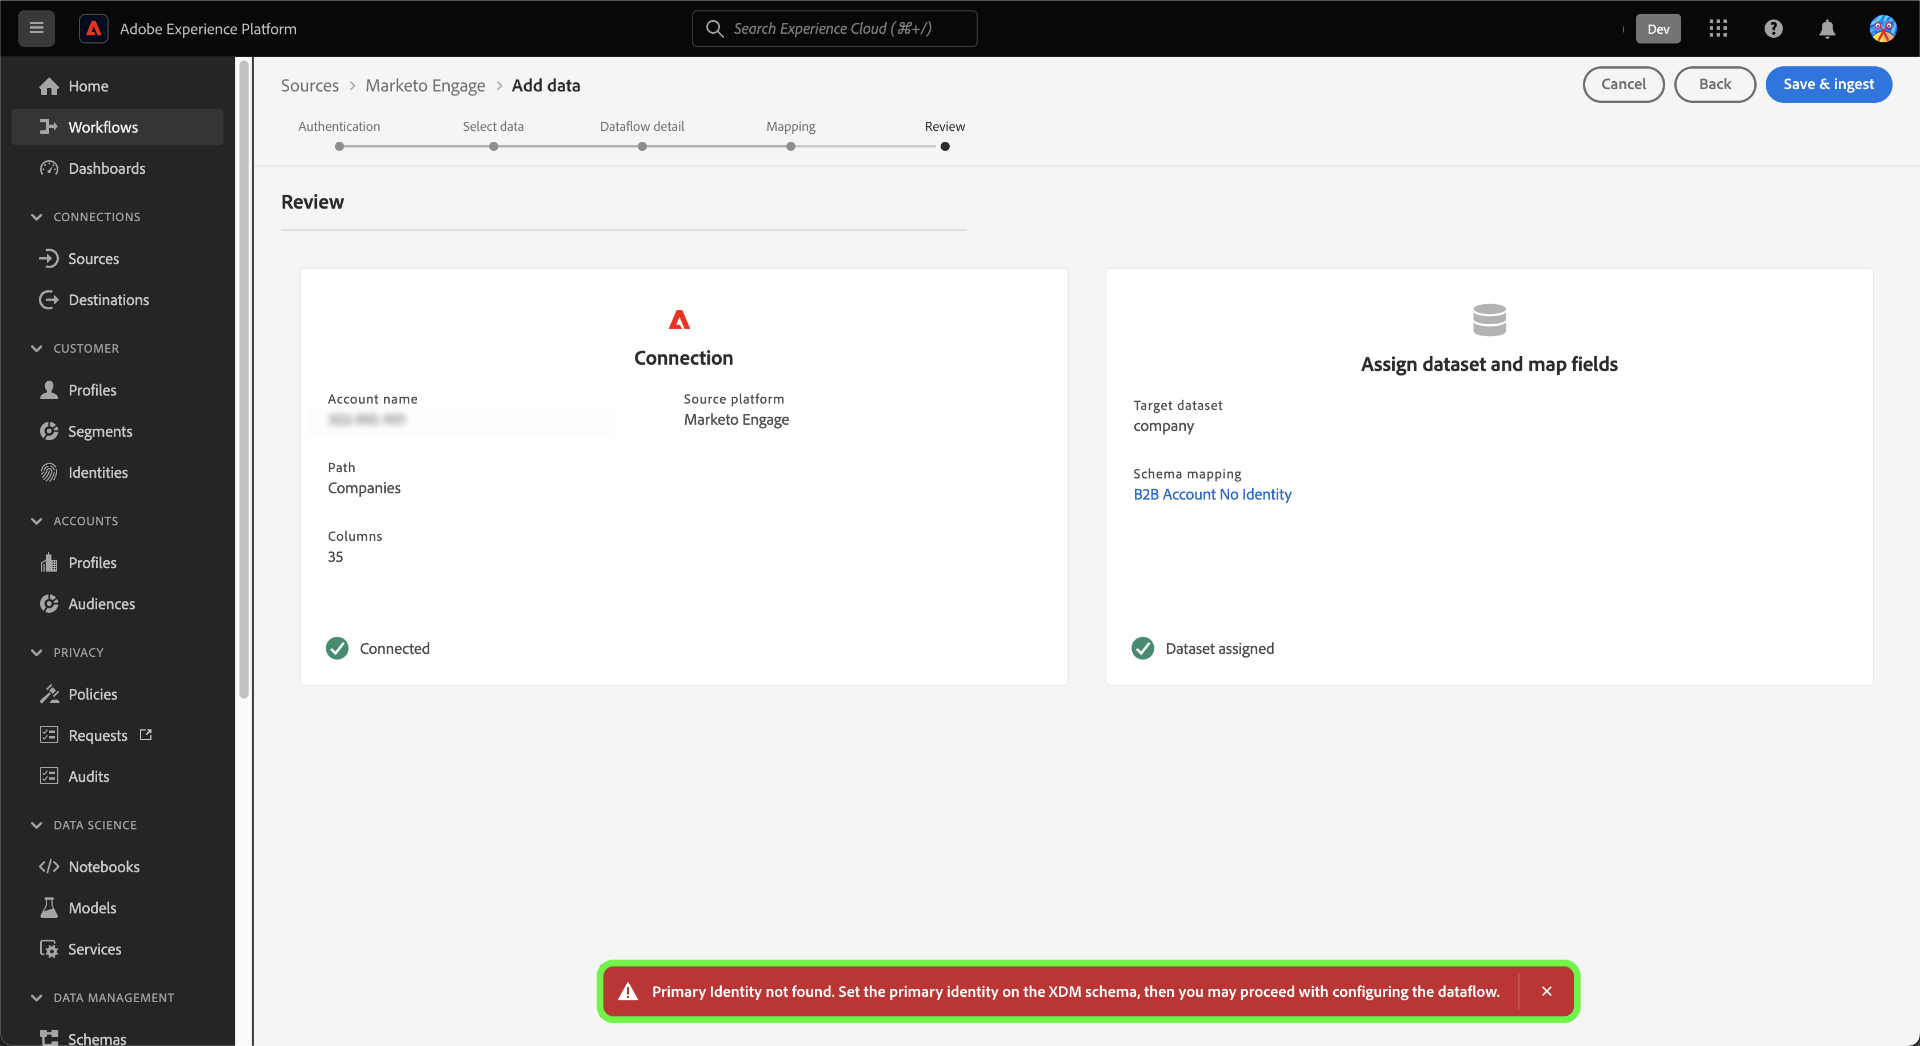The width and height of the screenshot is (1920, 1046).
Task: Toggle the hamburger navigation menu
Action: coord(37,28)
